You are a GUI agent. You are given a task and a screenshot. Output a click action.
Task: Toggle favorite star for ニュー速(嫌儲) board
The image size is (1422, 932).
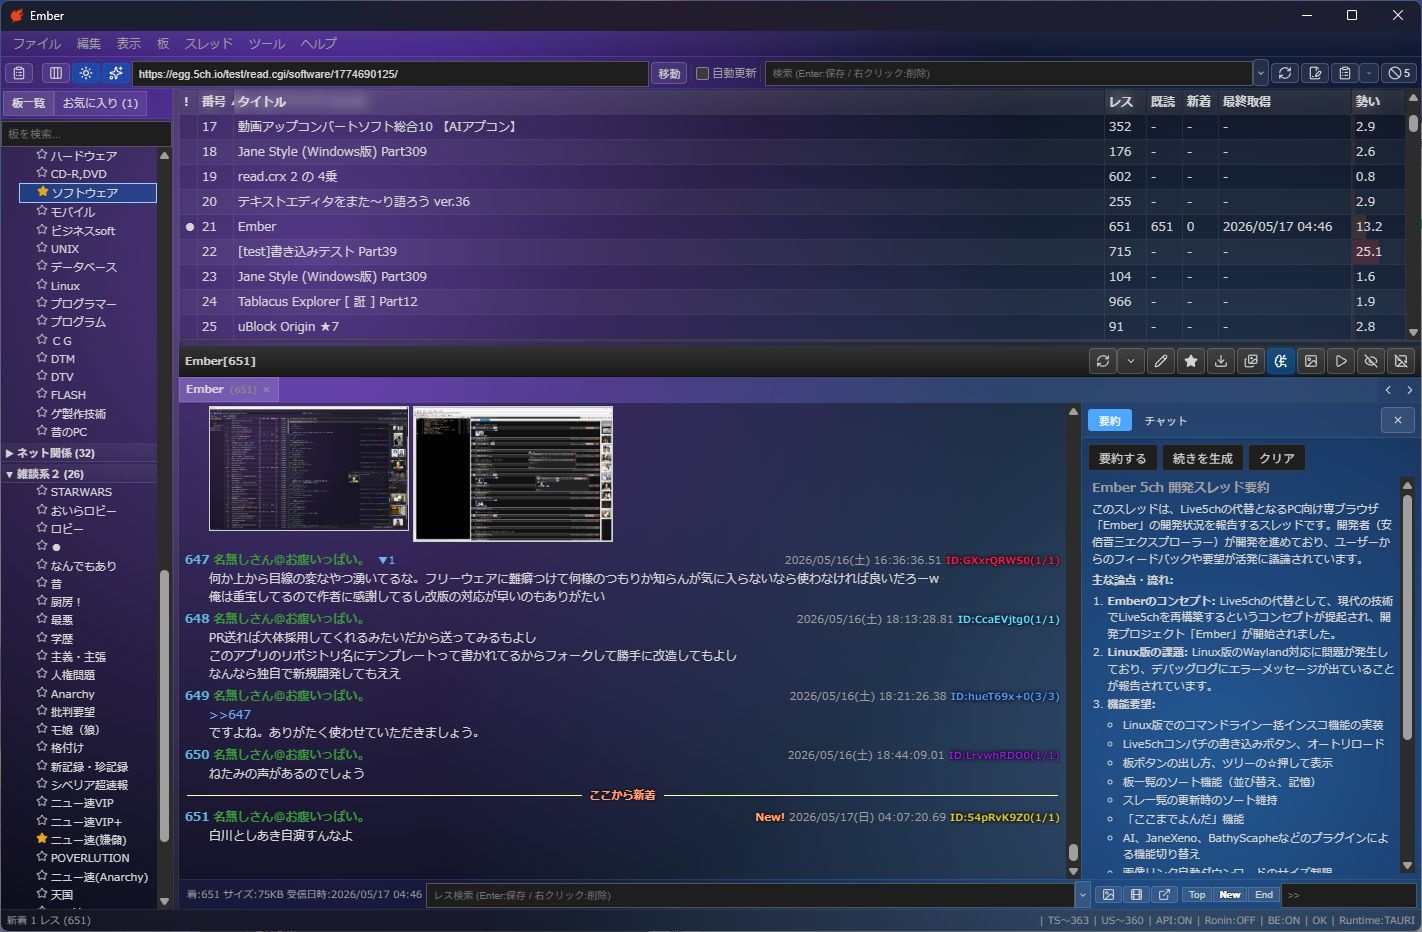coord(42,839)
